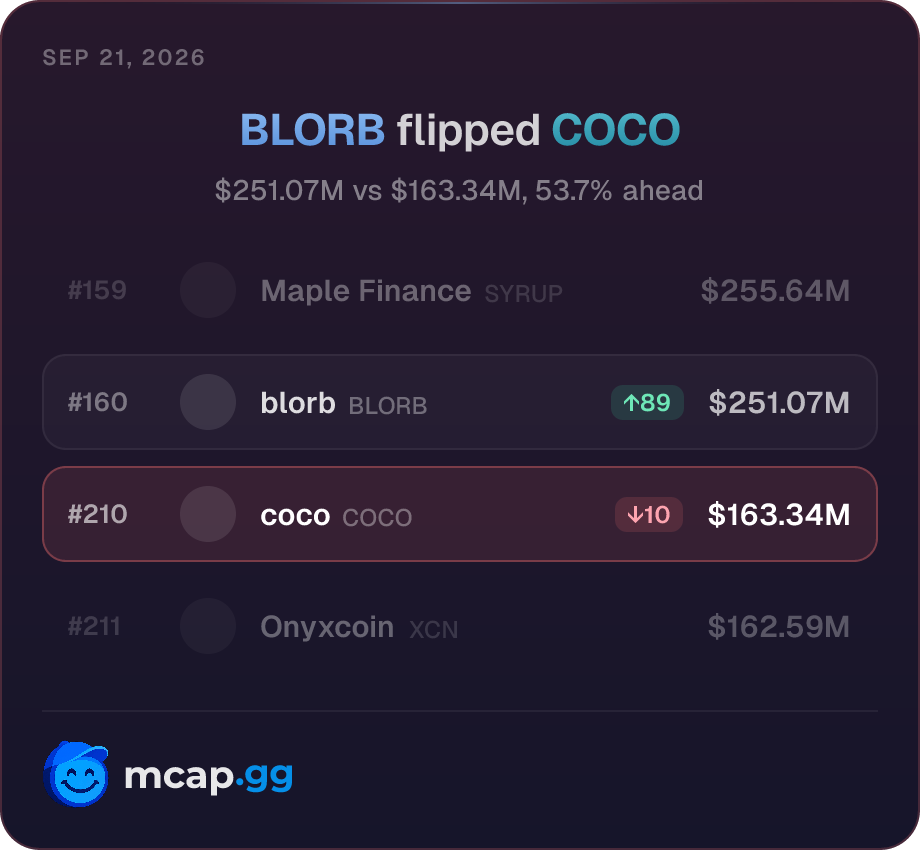This screenshot has height=850, width=920.
Task: Click the red down 10 rank badge
Action: click(649, 514)
